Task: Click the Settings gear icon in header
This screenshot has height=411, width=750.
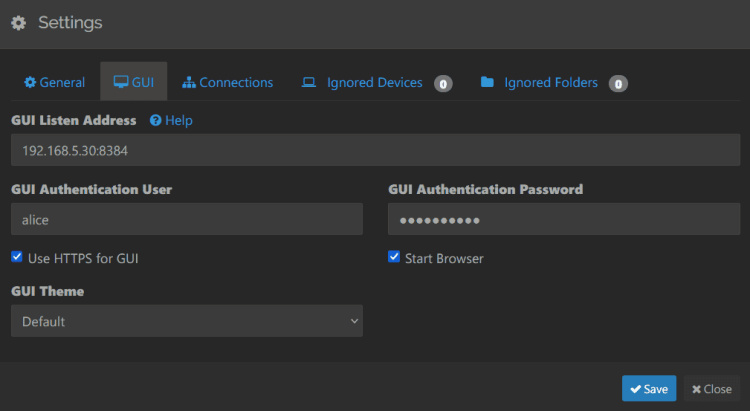Action: click(x=18, y=22)
